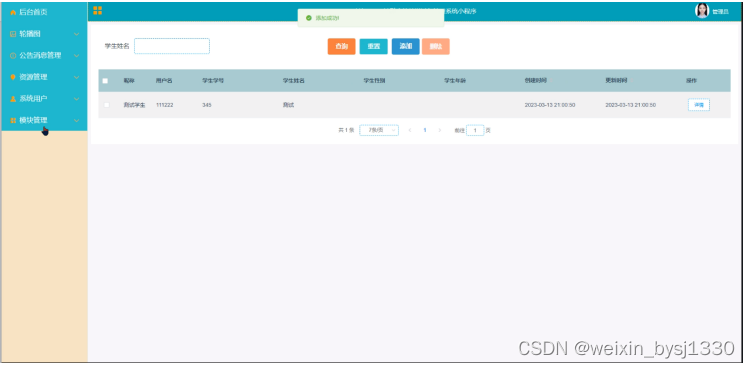Open 详情 for the 测试学生 row
The width and height of the screenshot is (750, 368).
pos(699,105)
